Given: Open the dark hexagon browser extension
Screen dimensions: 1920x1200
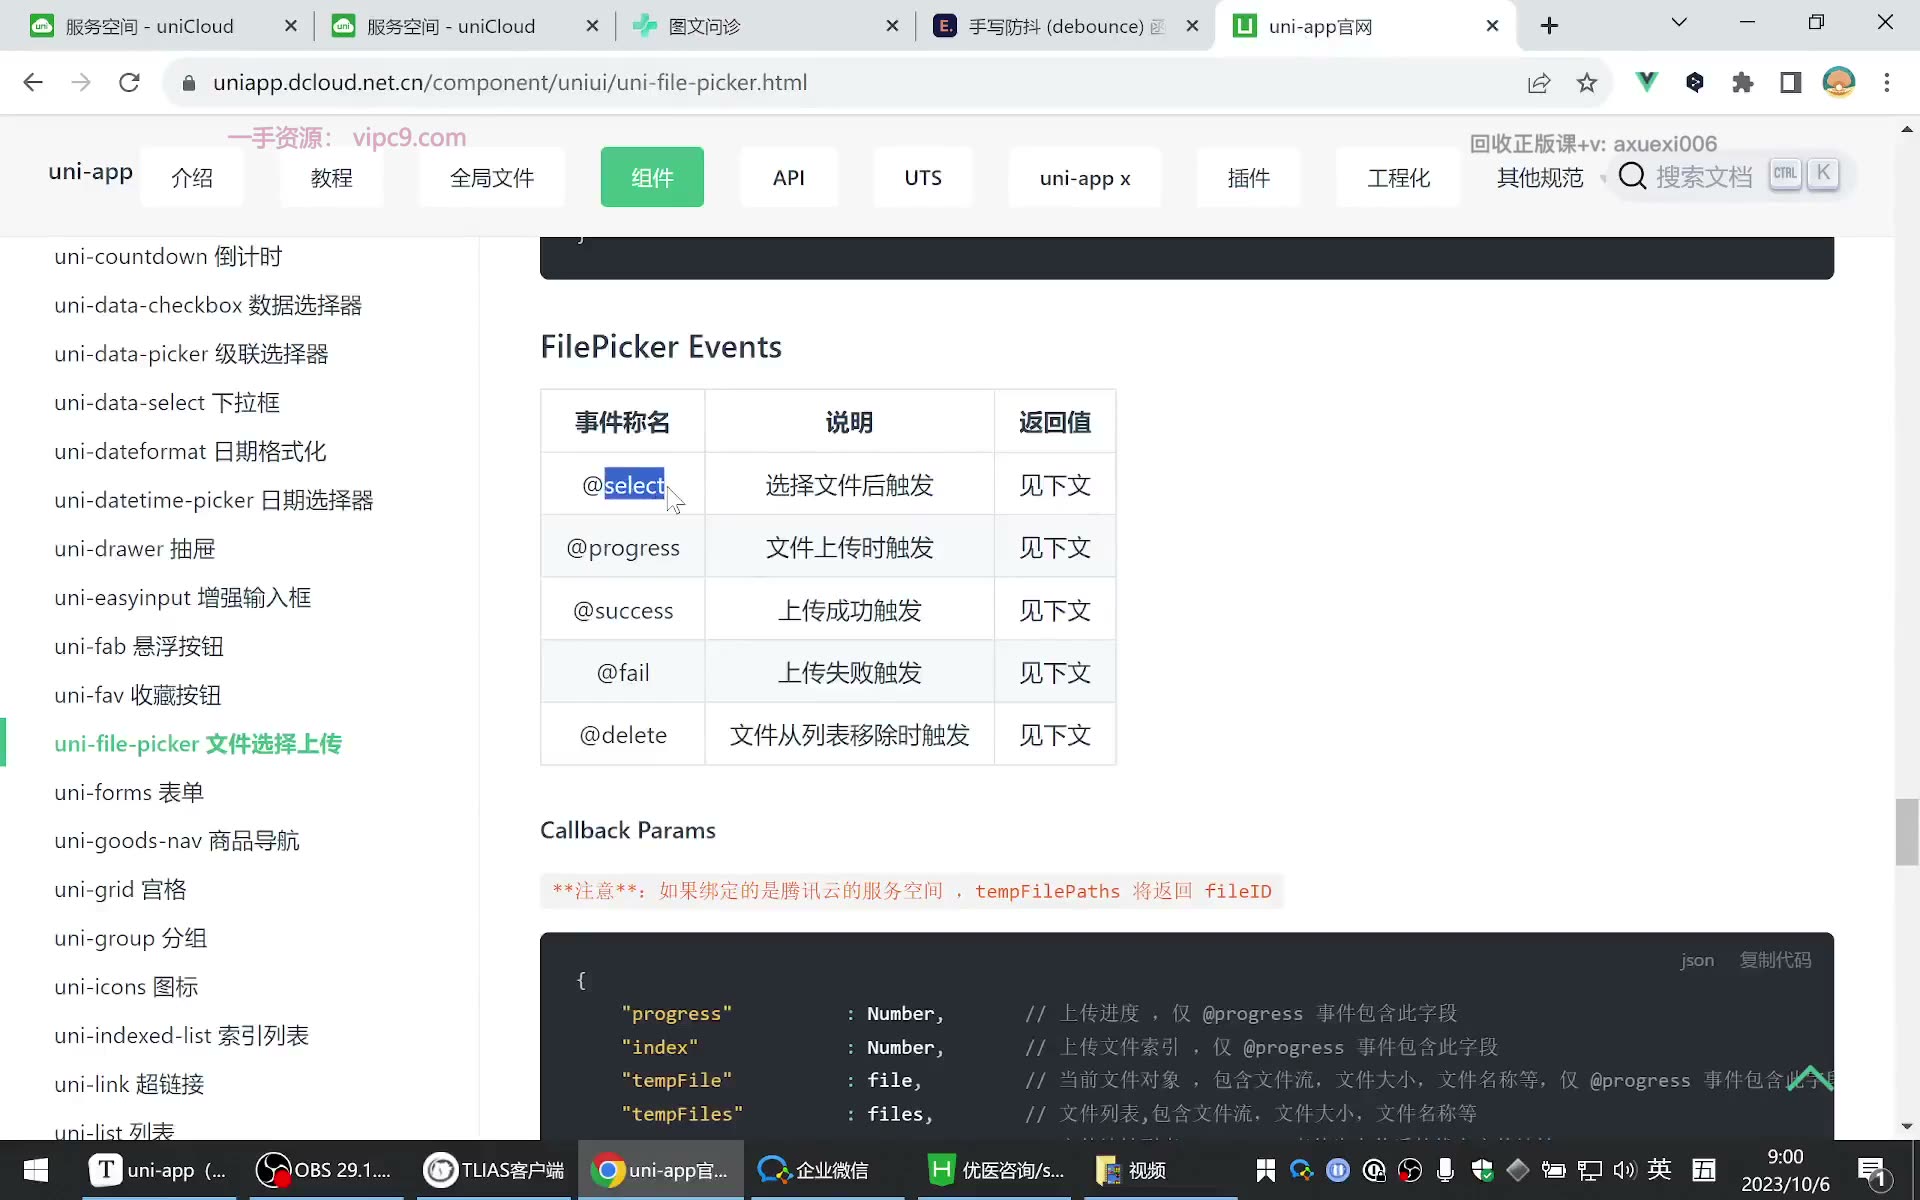Looking at the screenshot, I should click(x=1694, y=82).
